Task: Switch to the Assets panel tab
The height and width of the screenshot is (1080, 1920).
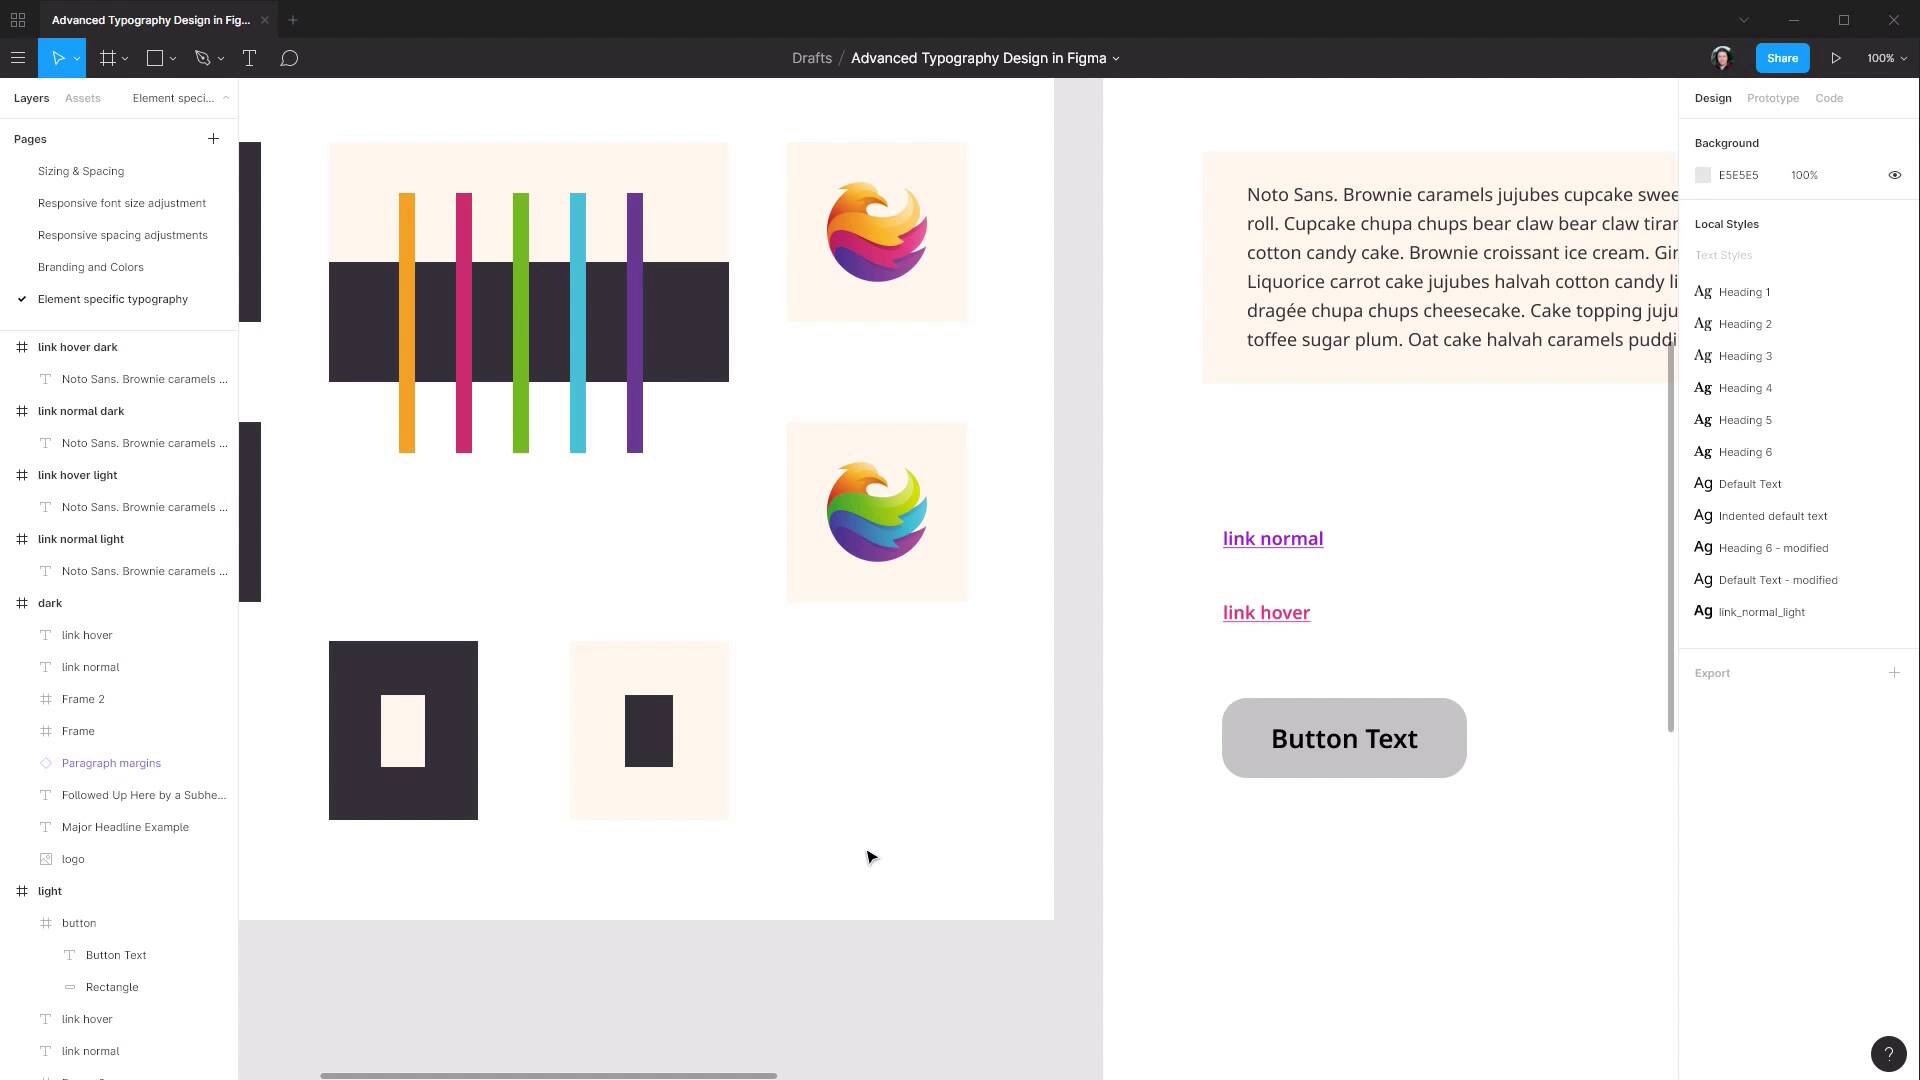Action: (x=82, y=97)
